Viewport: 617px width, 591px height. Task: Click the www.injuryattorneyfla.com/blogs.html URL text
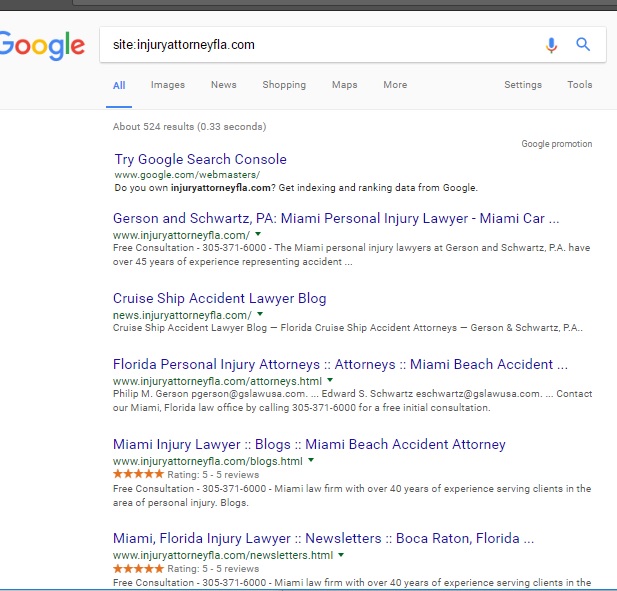pyautogui.click(x=208, y=461)
